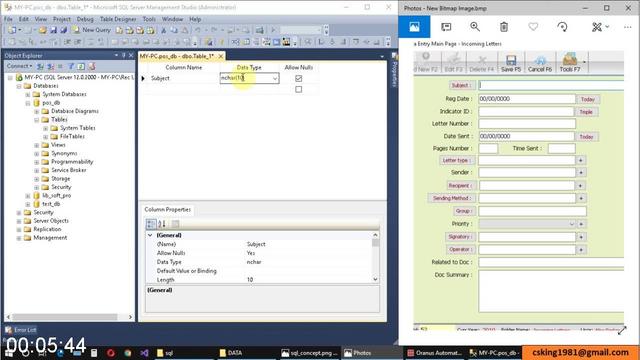Click the Auto Hide pin in Object Explorer
The width and height of the screenshot is (640, 360).
[x=124, y=55]
